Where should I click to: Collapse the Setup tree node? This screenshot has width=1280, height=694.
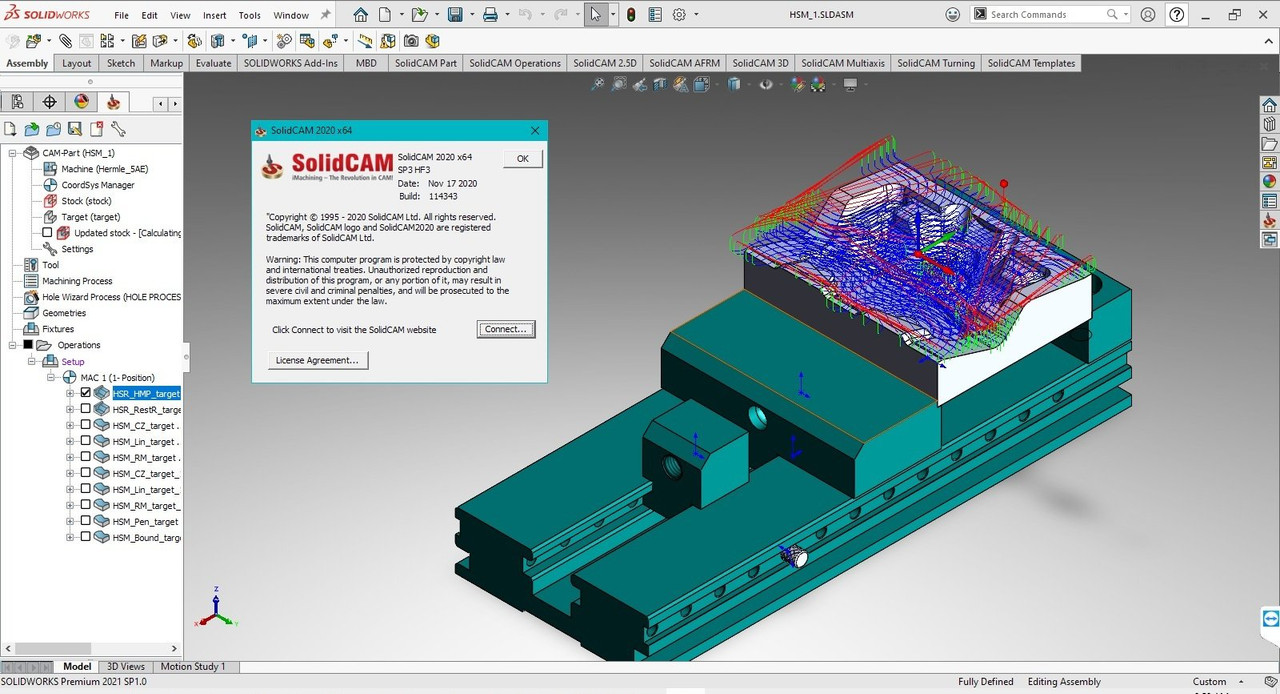pos(32,361)
